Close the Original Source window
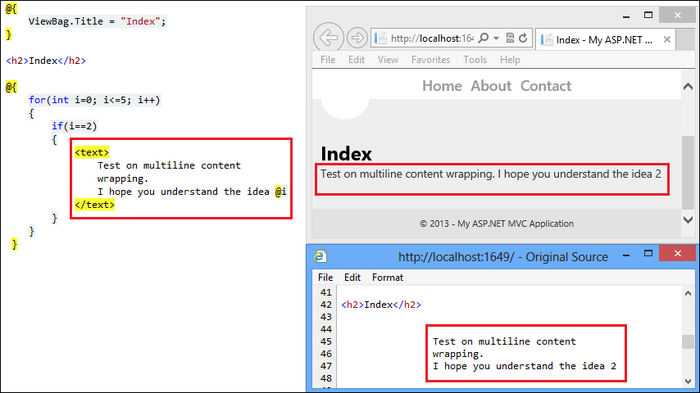The width and height of the screenshot is (700, 393). pyautogui.click(x=678, y=253)
